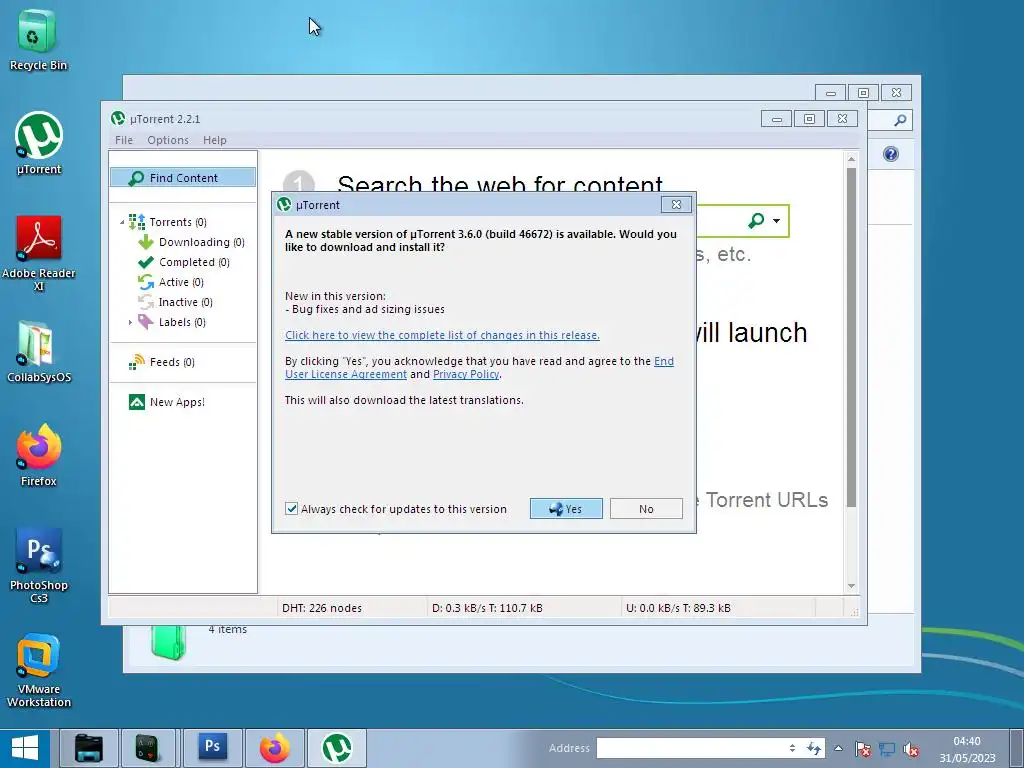
Task: Open the µTorrent desktop shortcut
Action: 39,144
